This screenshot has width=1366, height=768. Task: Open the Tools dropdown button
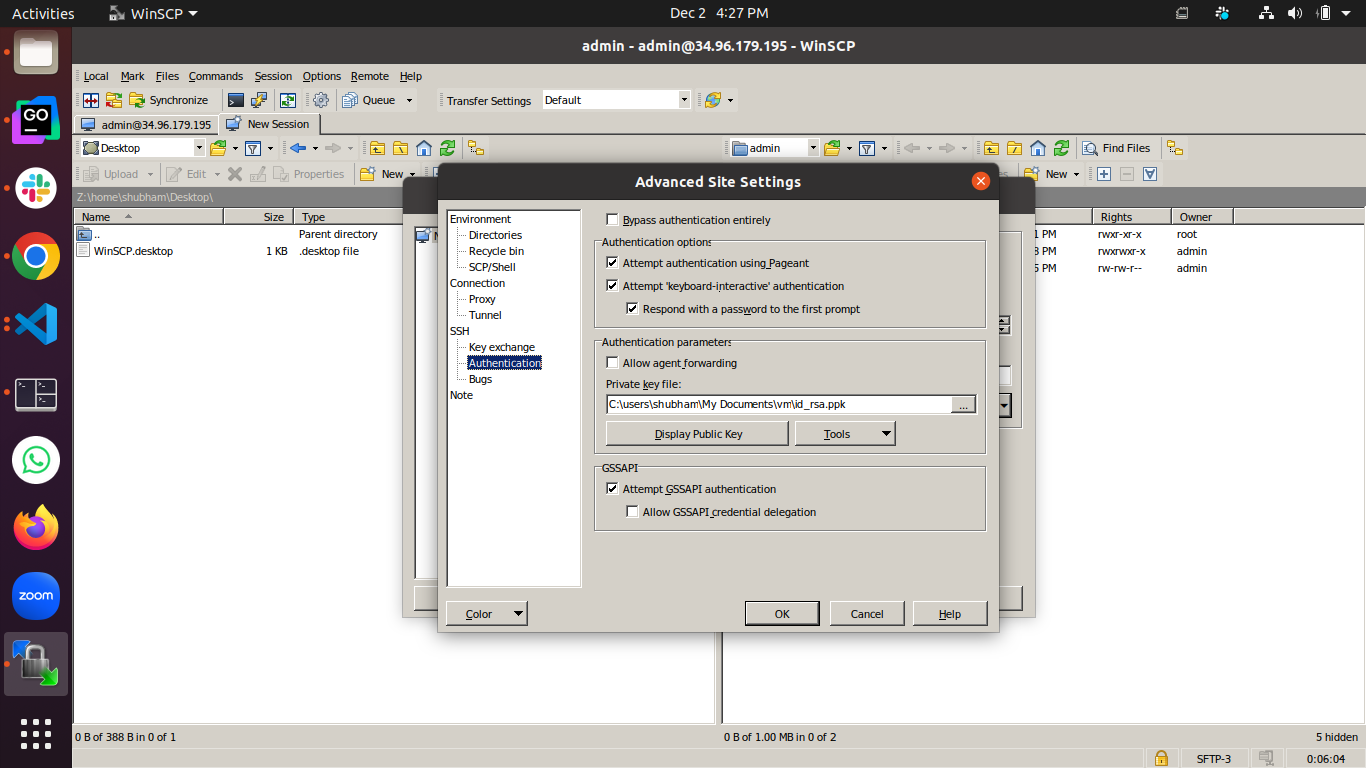pyautogui.click(x=844, y=434)
